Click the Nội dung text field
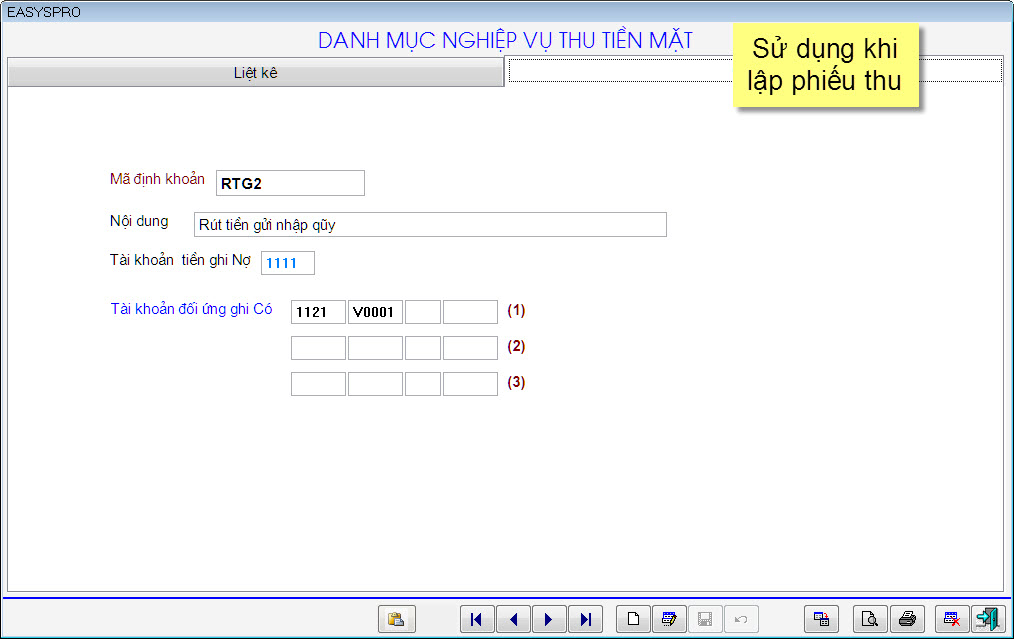 click(x=430, y=225)
